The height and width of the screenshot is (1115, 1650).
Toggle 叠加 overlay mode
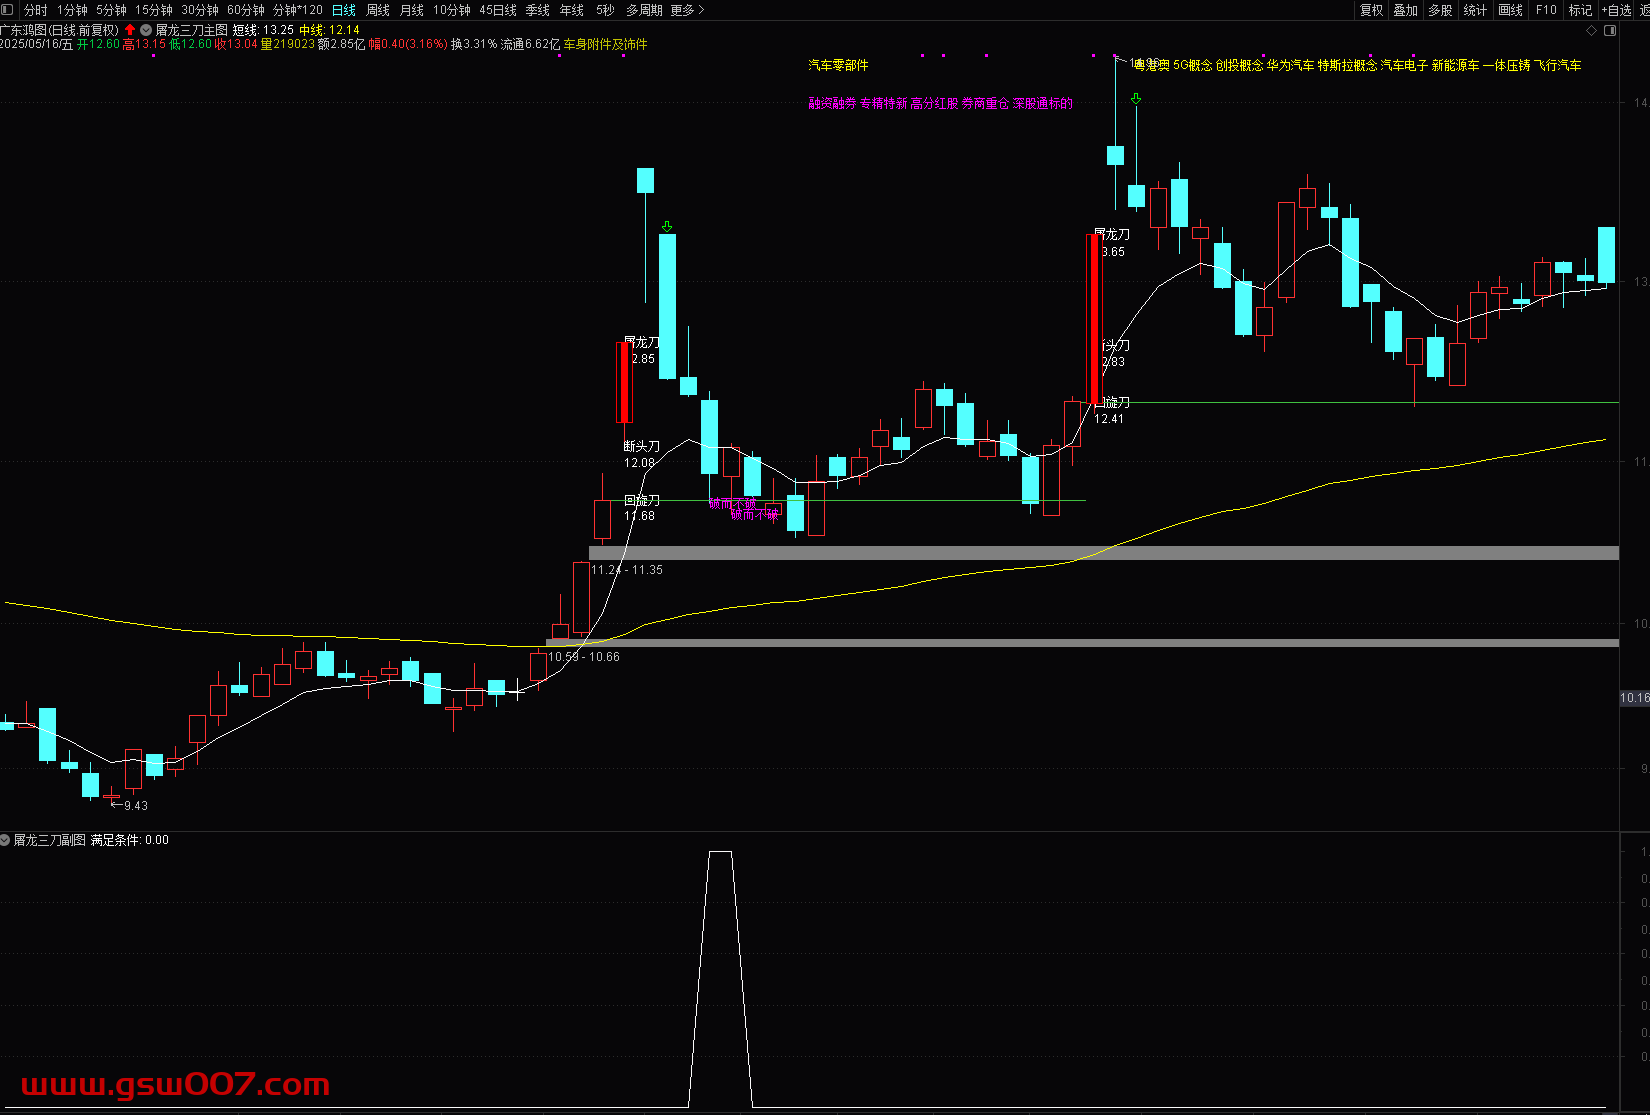pos(1405,10)
